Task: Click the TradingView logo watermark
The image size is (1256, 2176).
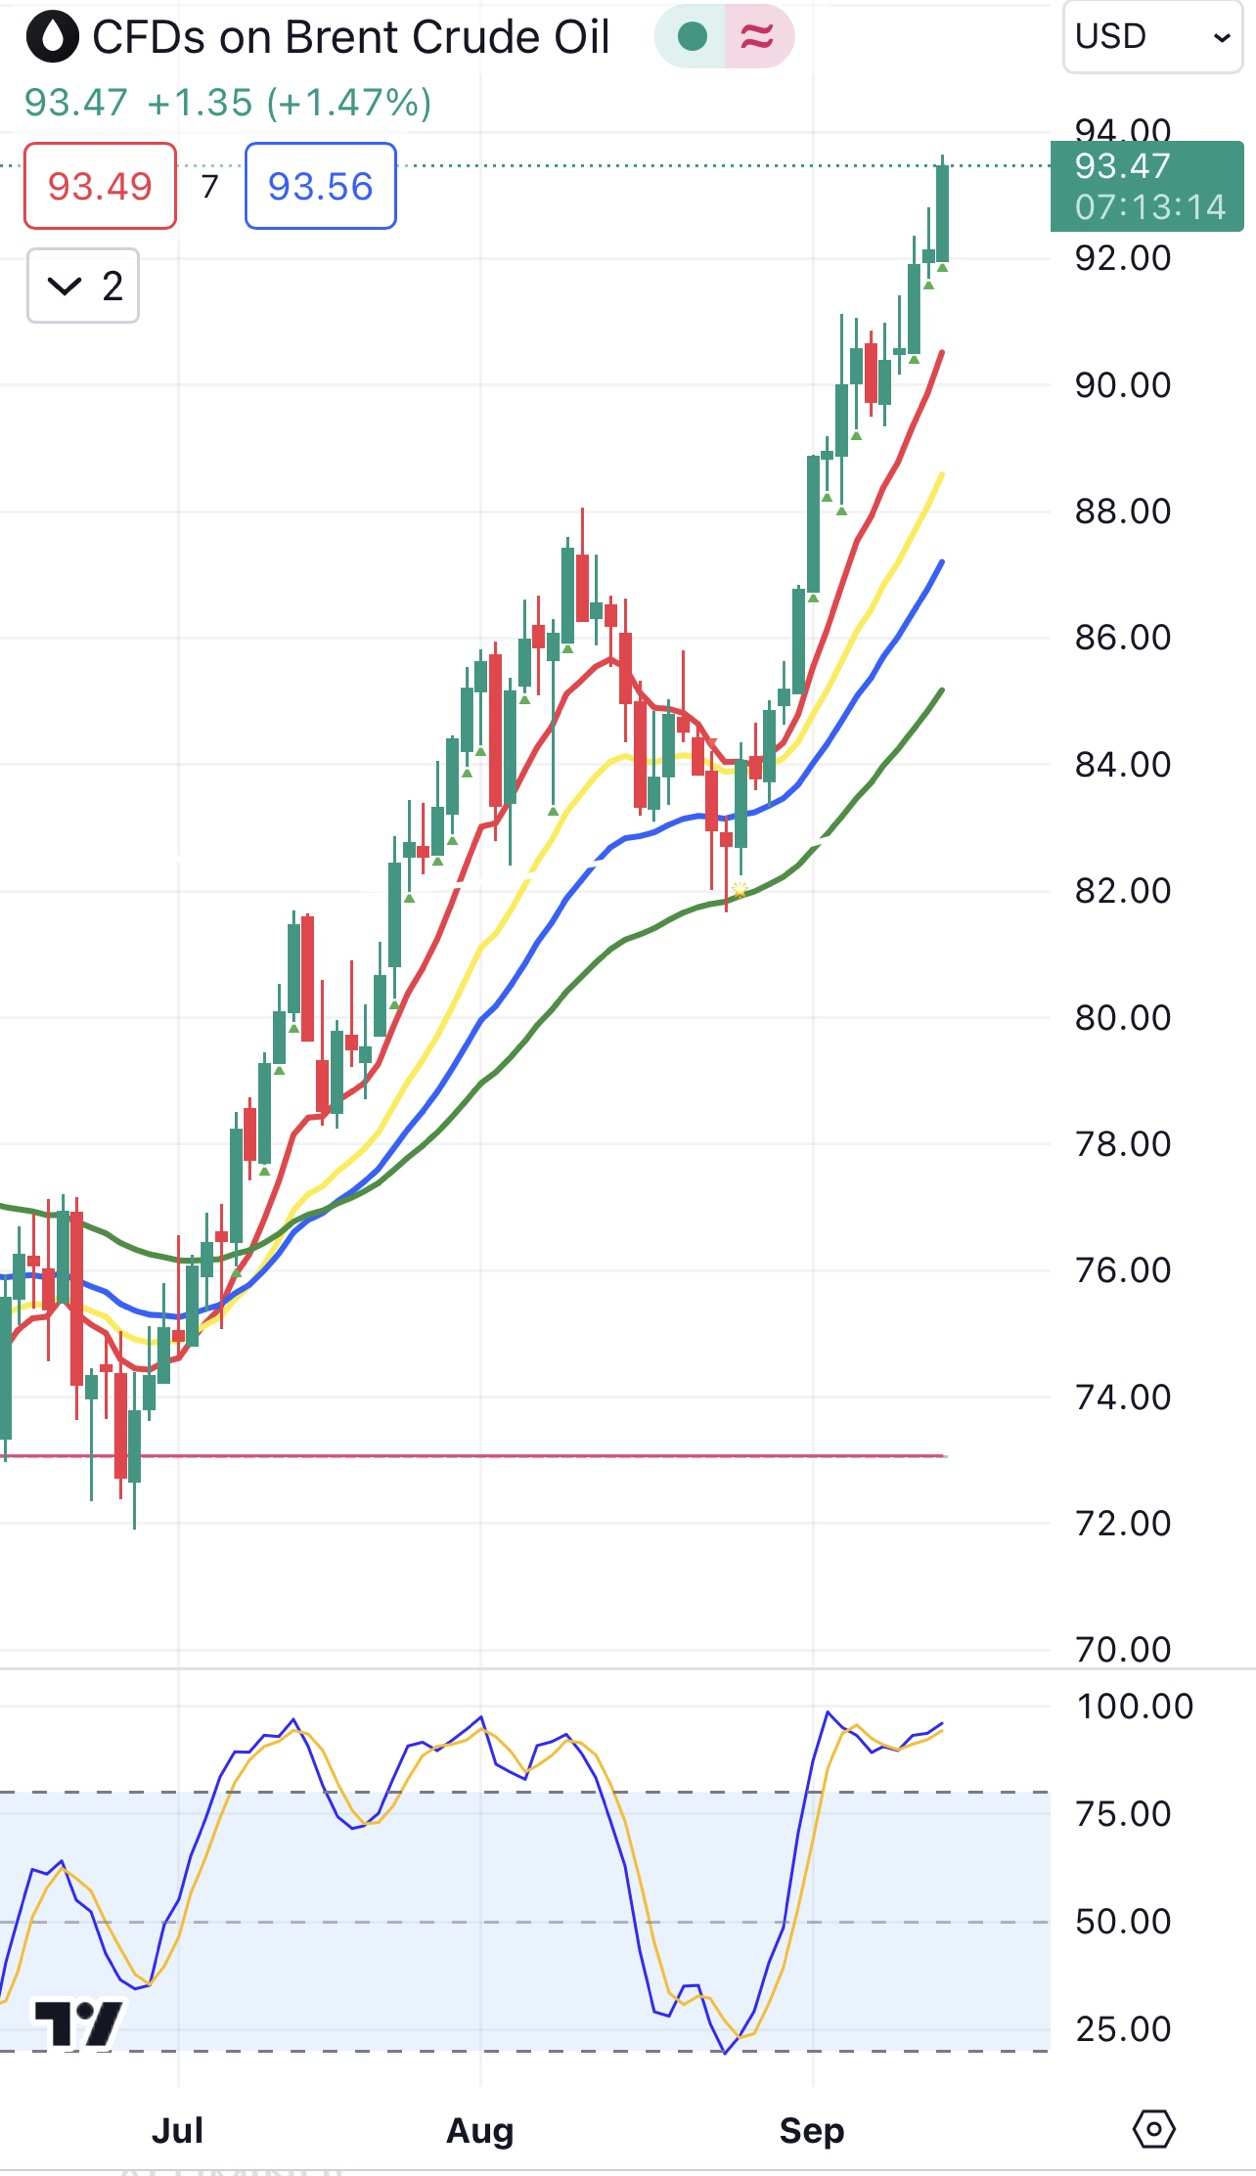Action: (x=79, y=2024)
